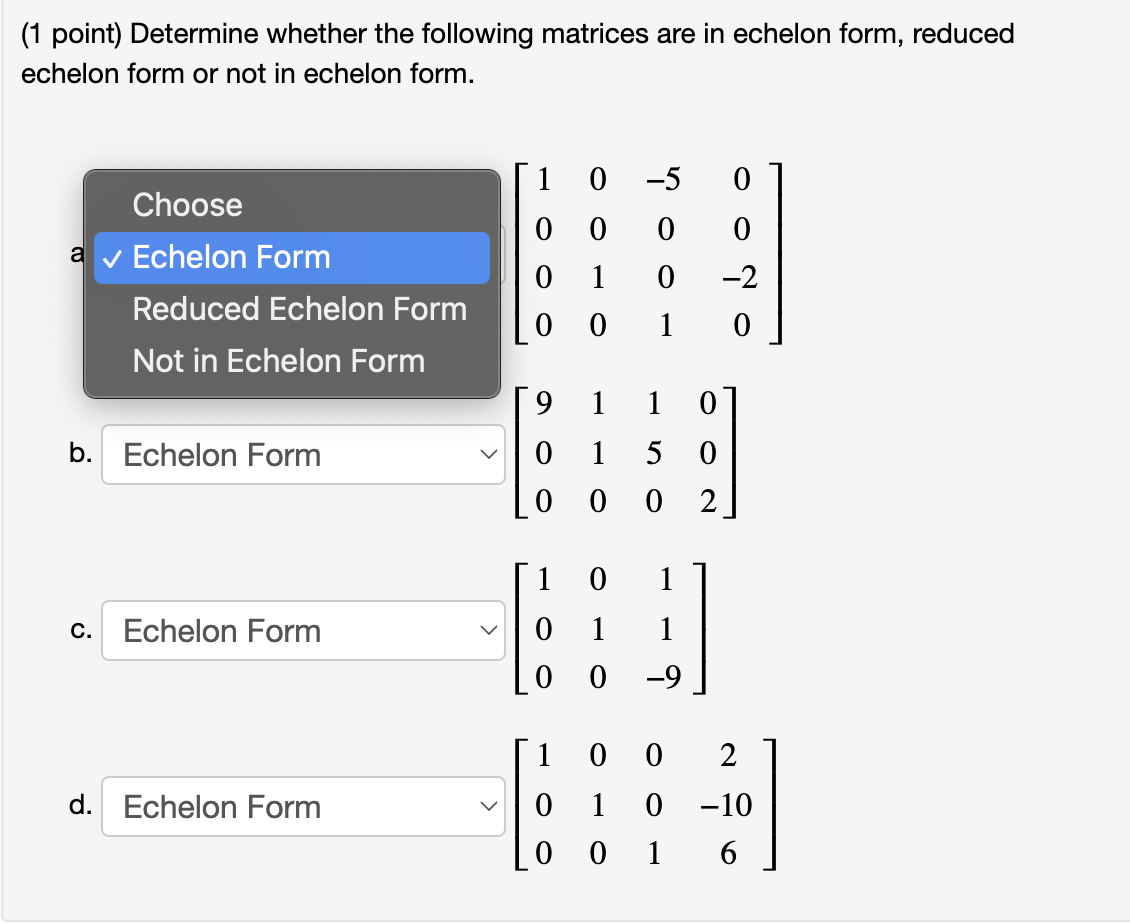This screenshot has width=1130, height=924.
Task: Click the chevron arrow on part c dropdown
Action: point(488,631)
